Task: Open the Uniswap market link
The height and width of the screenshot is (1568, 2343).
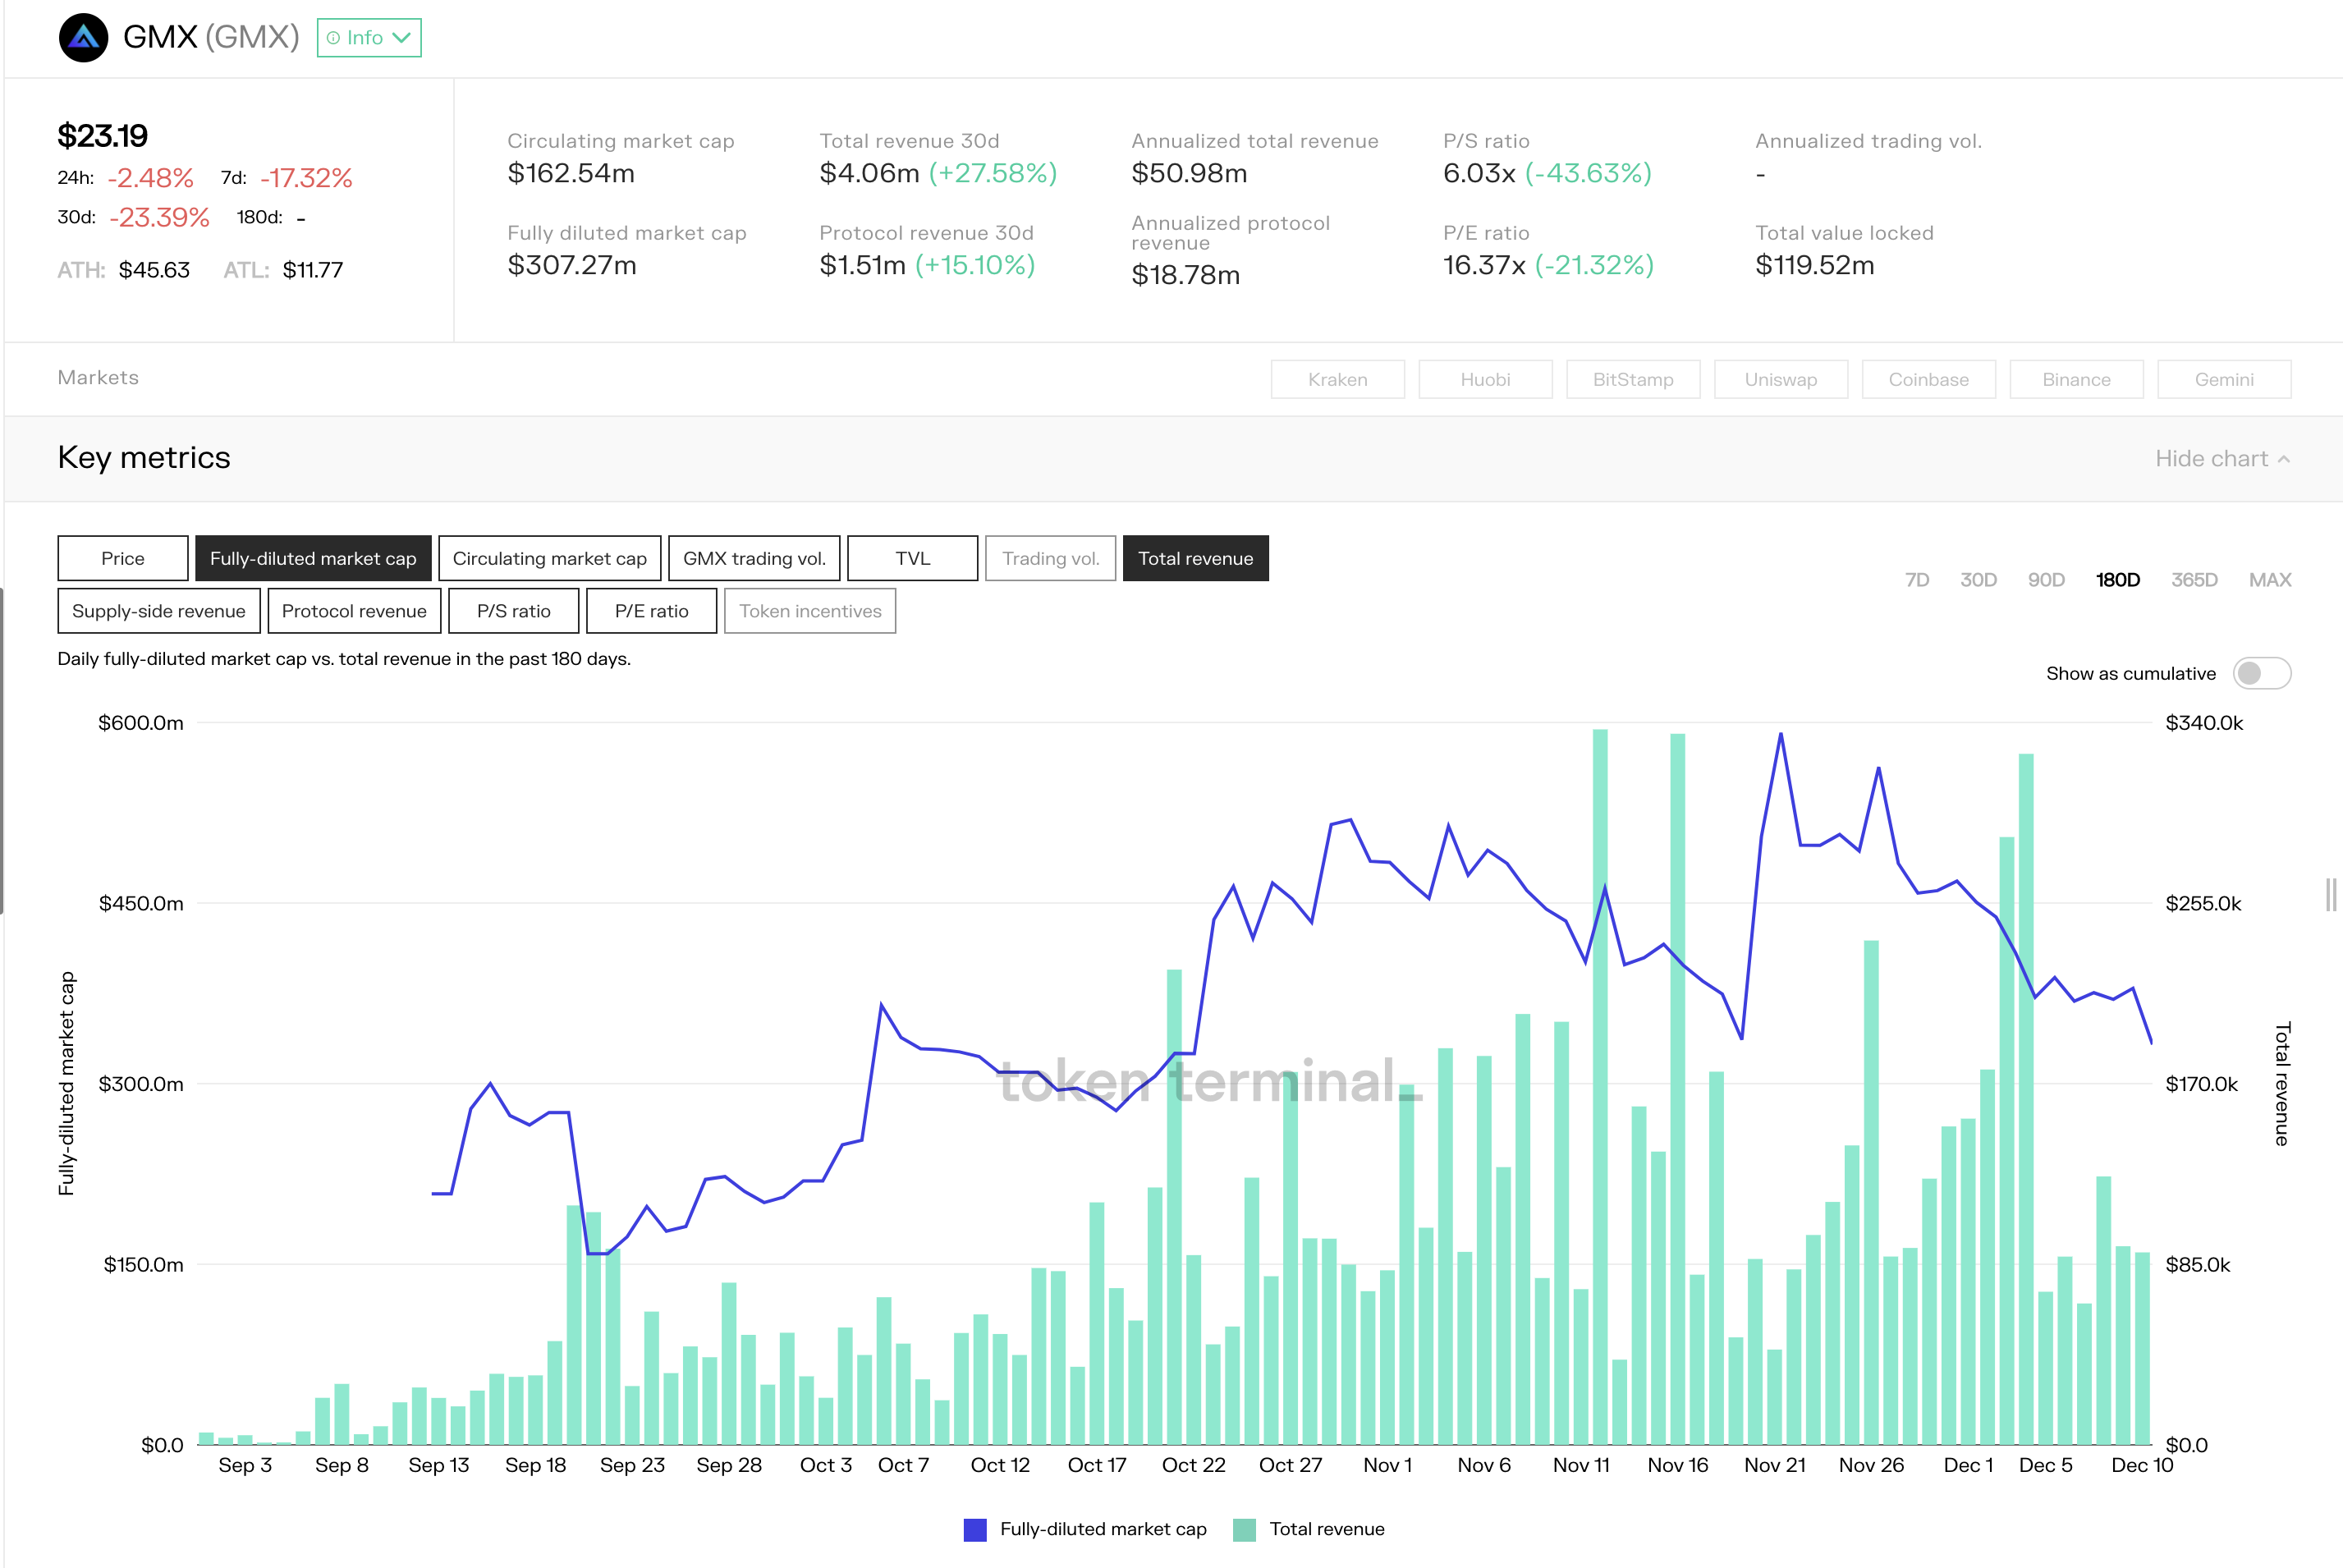Action: [x=1780, y=380]
